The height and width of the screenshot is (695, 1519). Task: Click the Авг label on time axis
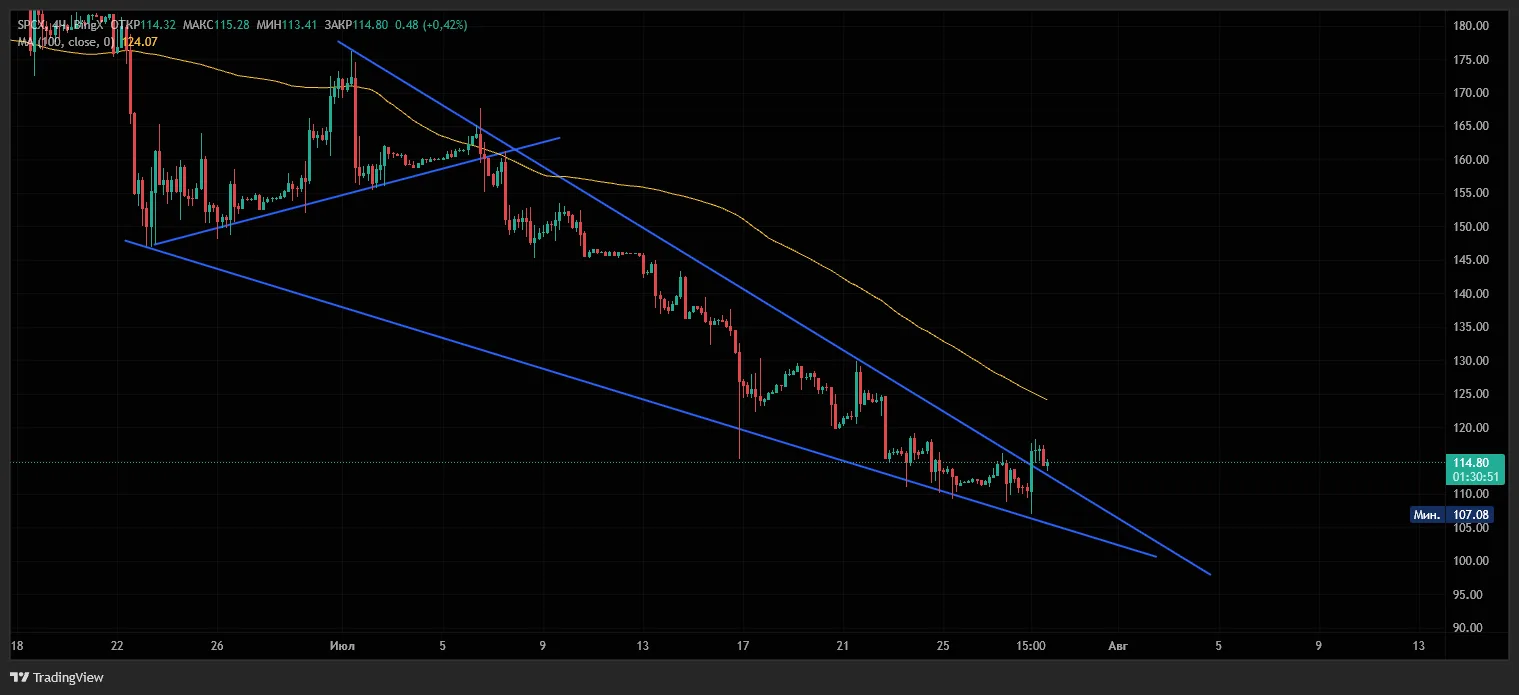(1118, 646)
